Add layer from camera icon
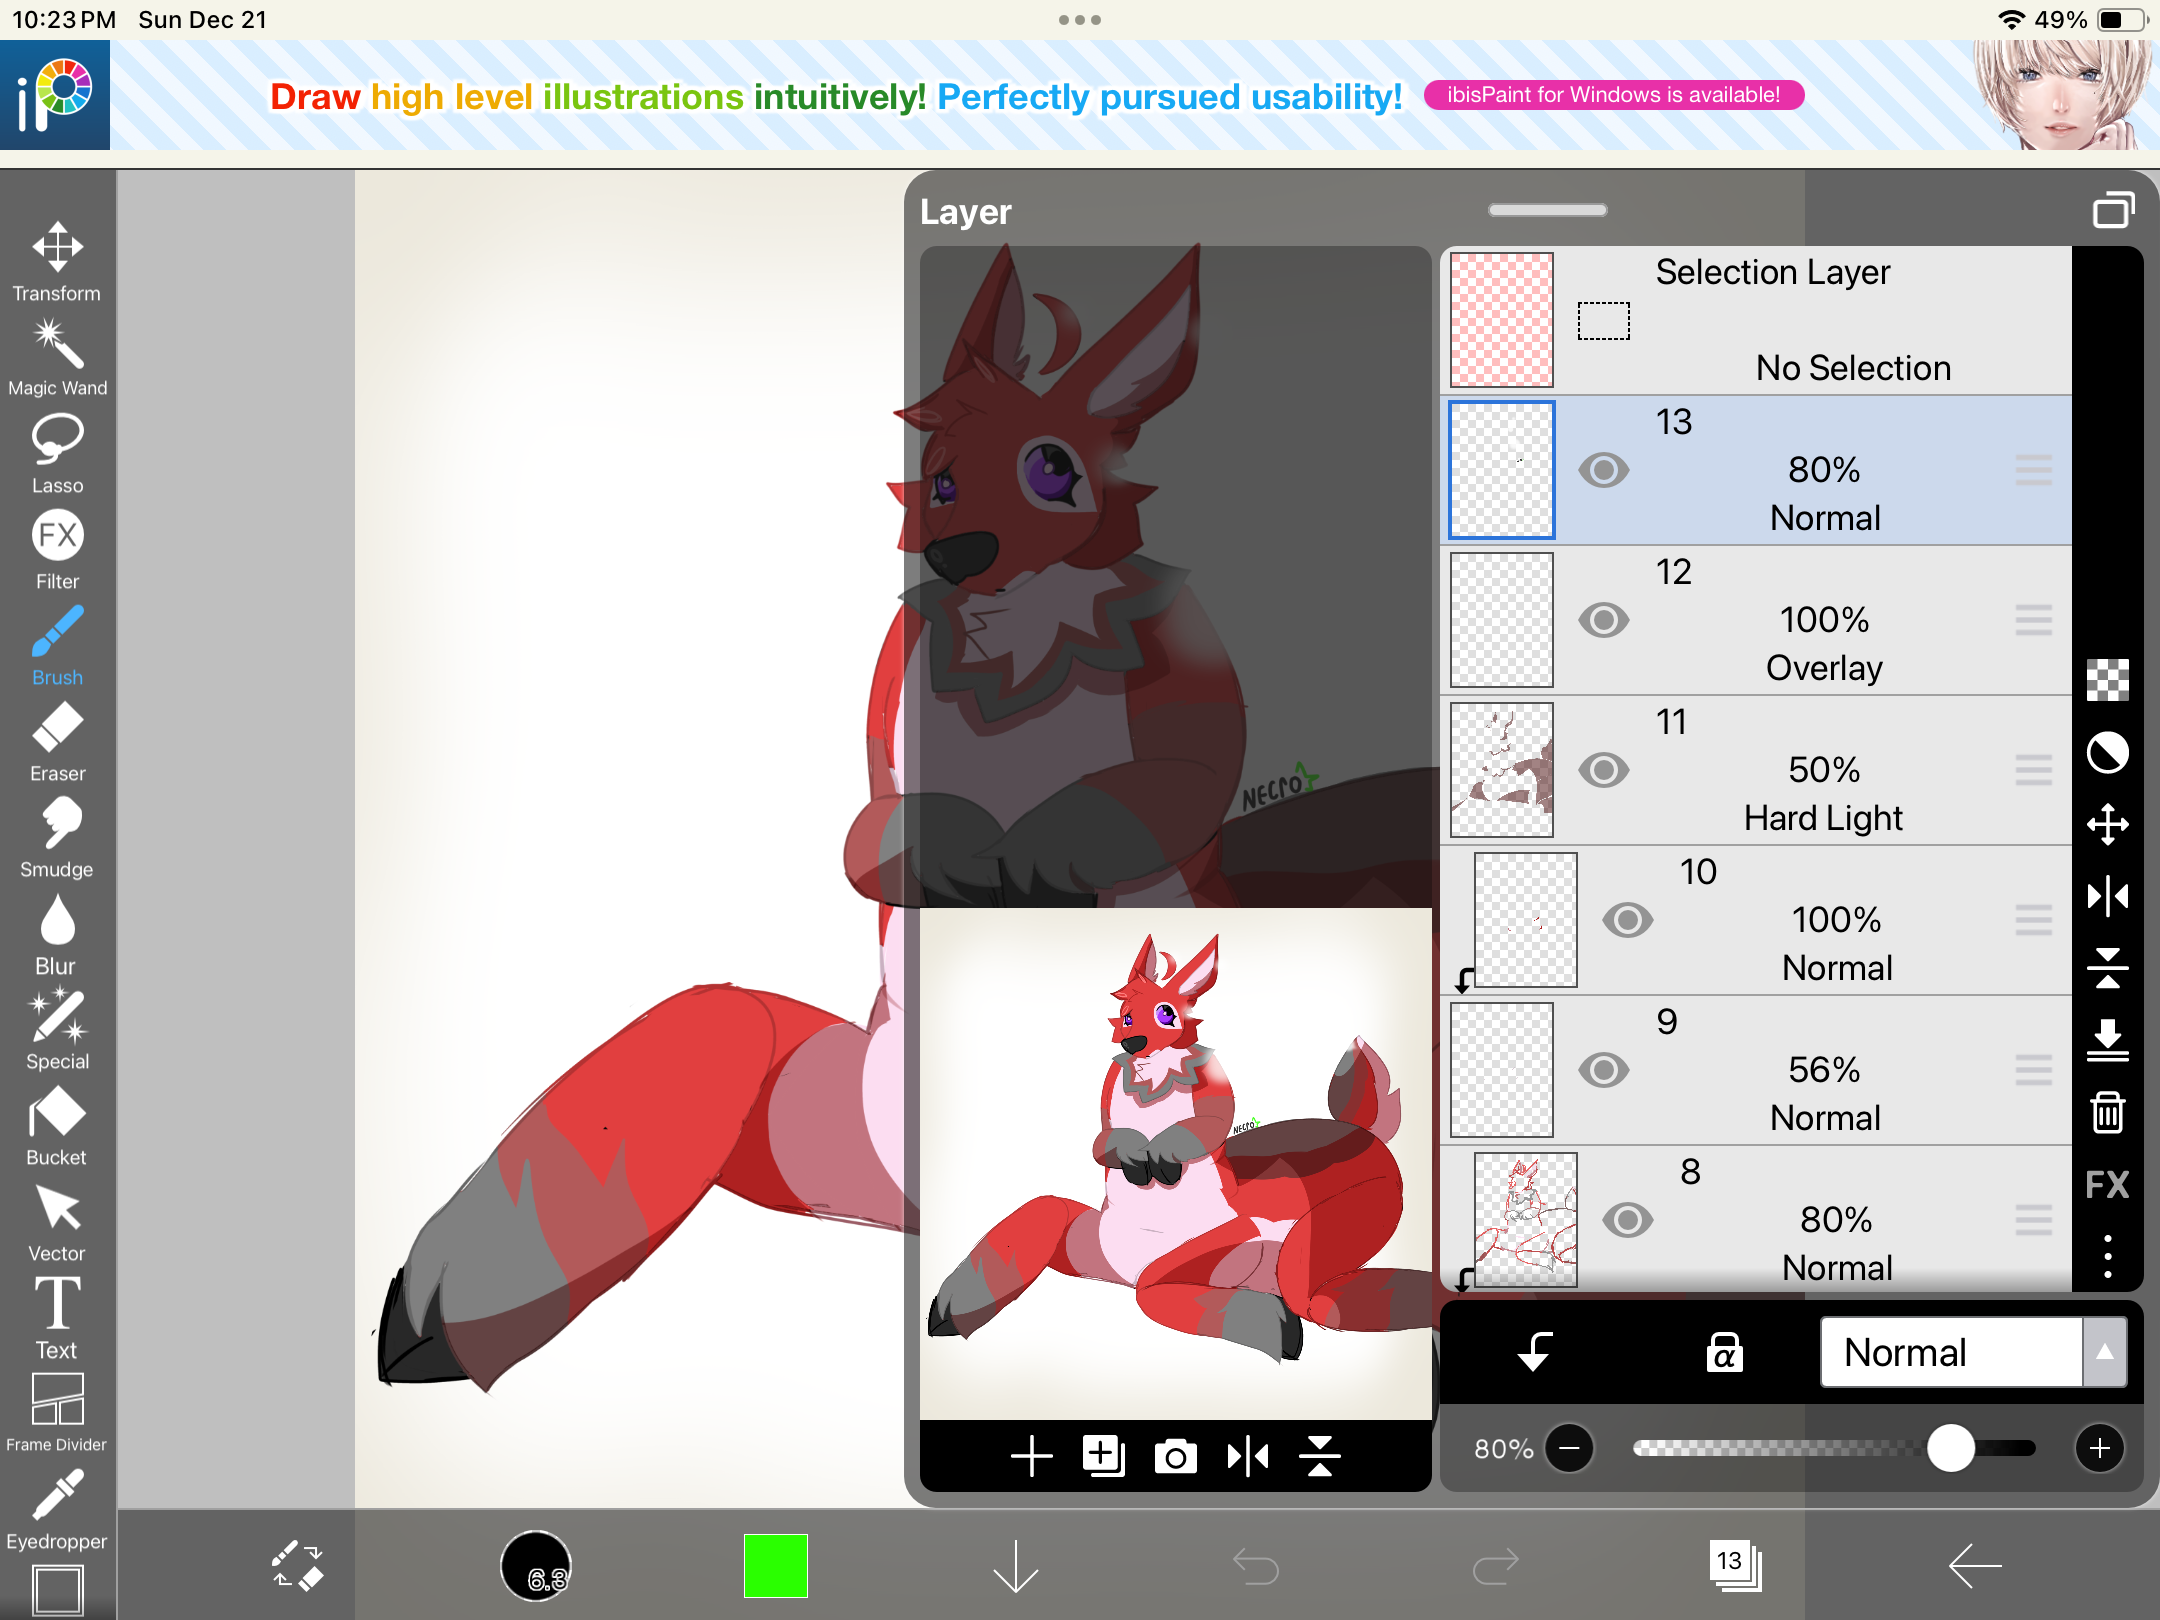 pos(1175,1456)
